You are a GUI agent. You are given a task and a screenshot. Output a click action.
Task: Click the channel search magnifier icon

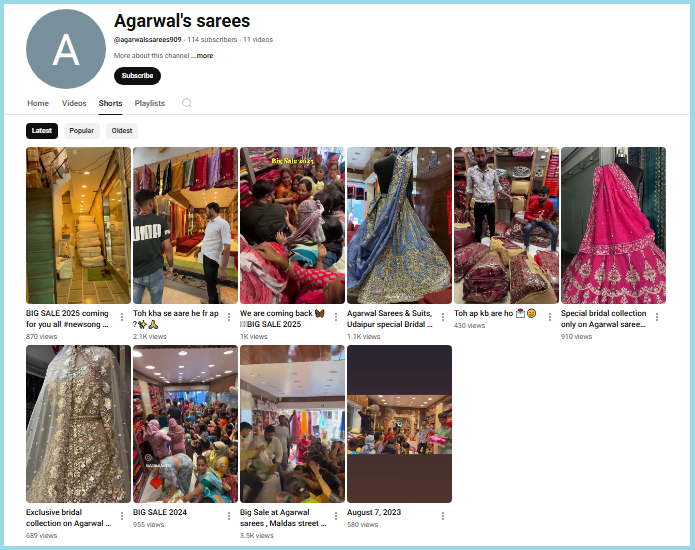tap(187, 103)
